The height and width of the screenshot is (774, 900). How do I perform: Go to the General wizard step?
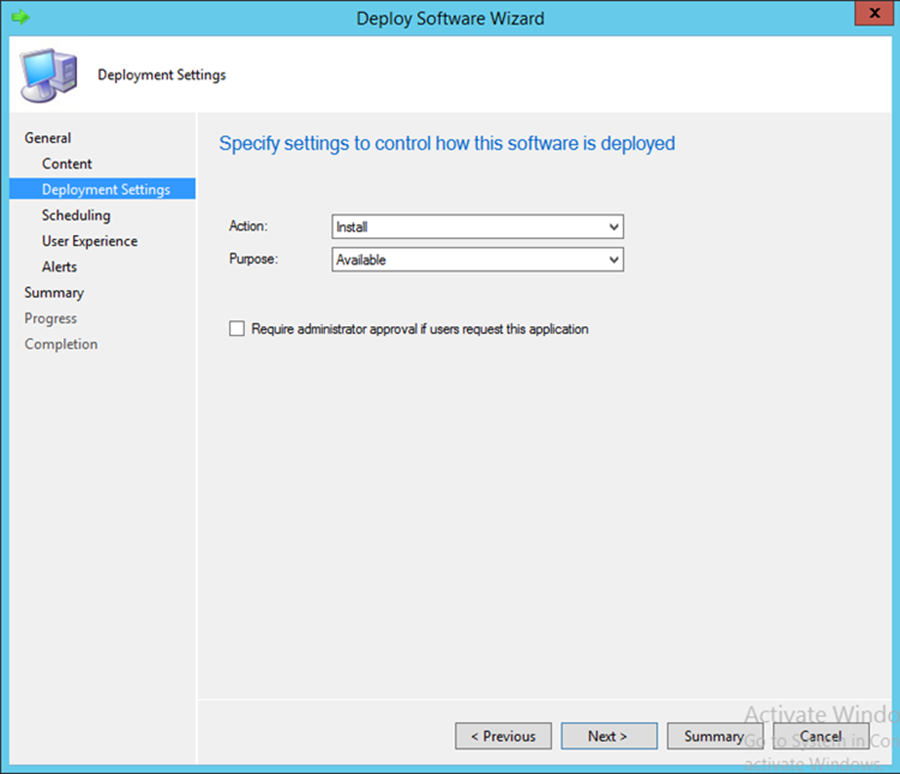point(48,138)
